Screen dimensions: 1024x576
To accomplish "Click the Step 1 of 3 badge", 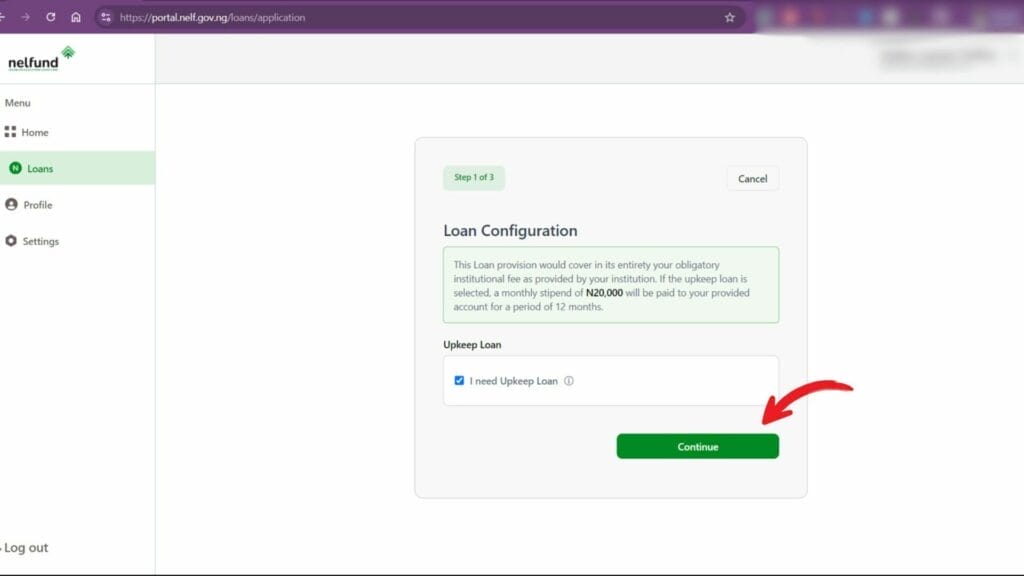I will [x=474, y=178].
